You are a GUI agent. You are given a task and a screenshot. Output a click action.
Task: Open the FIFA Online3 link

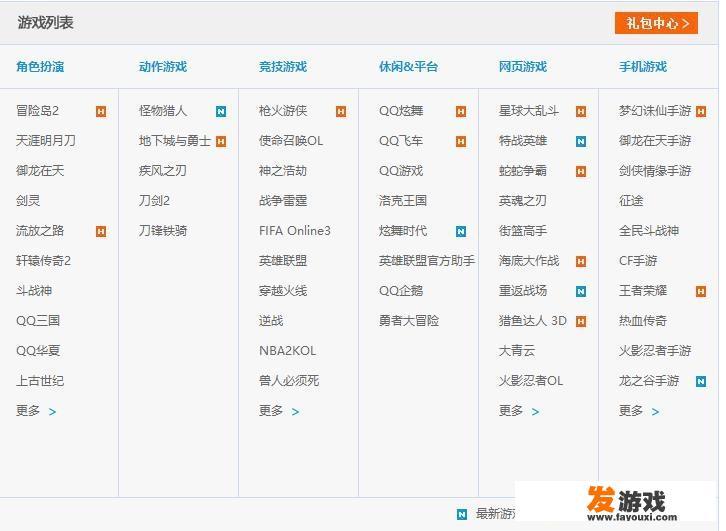[294, 231]
